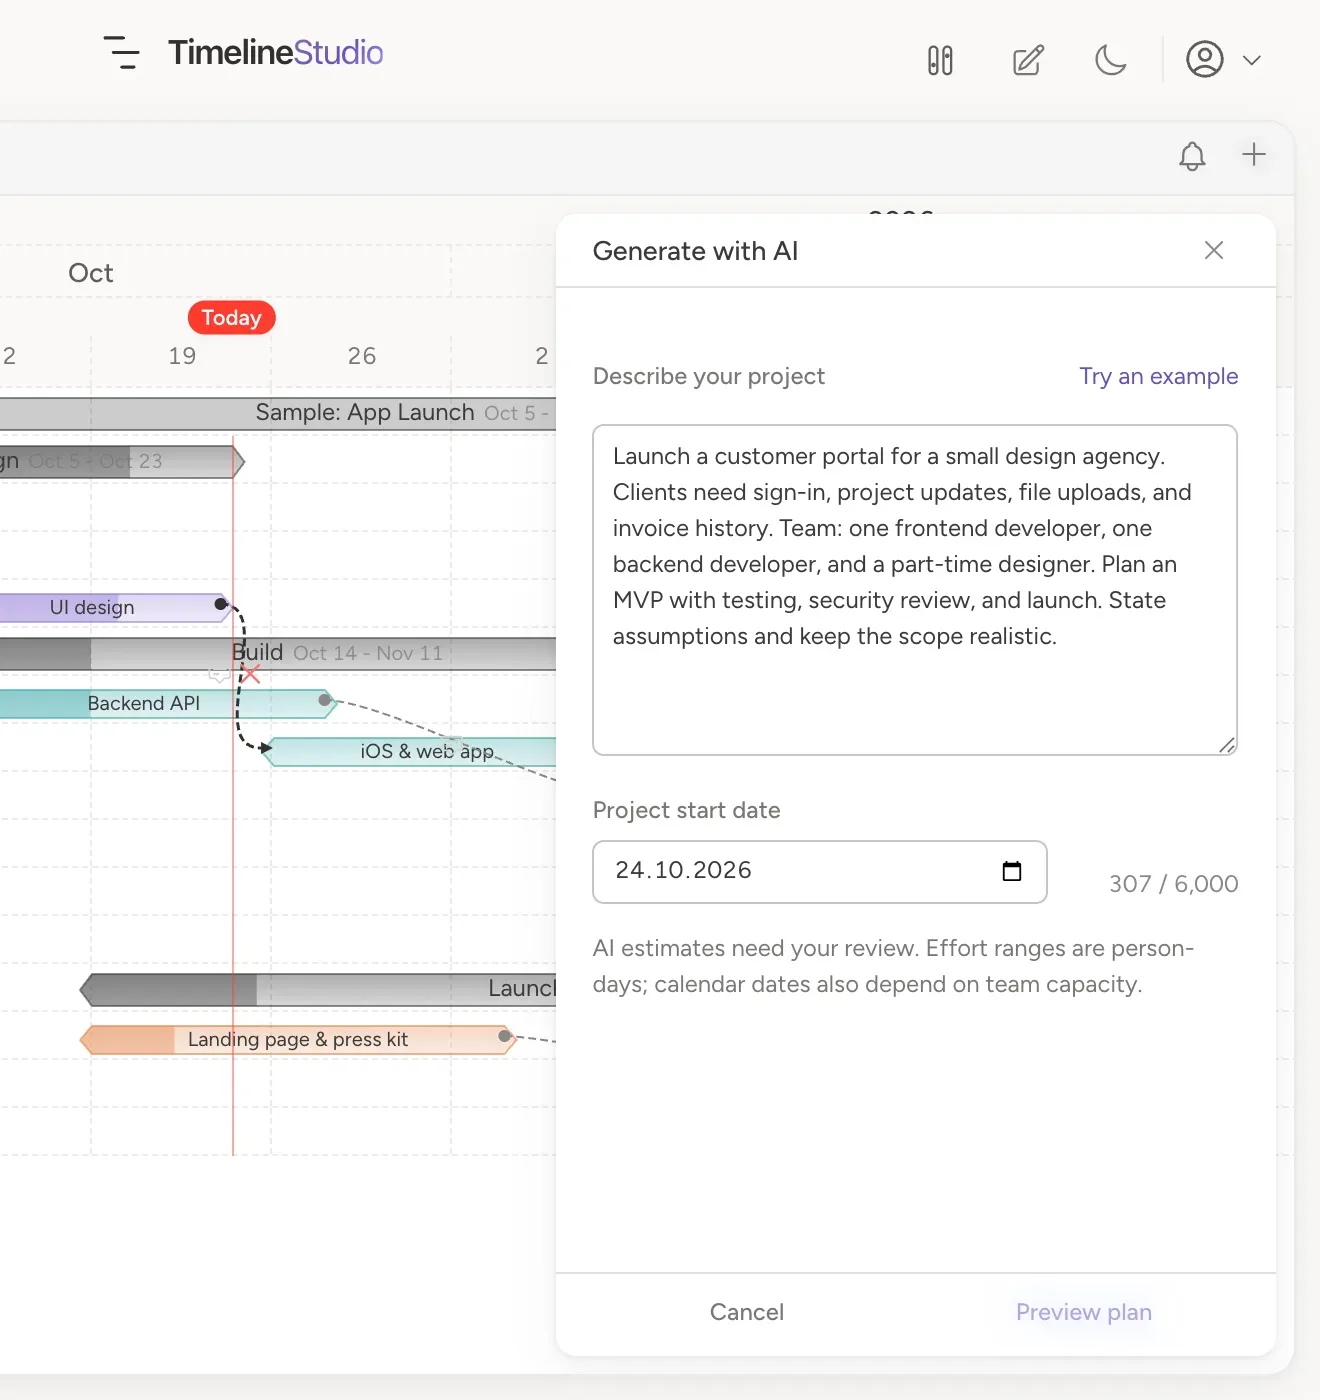Image resolution: width=1320 pixels, height=1400 pixels.
Task: Open the edit pencil icon in header
Action: pyautogui.click(x=1028, y=60)
